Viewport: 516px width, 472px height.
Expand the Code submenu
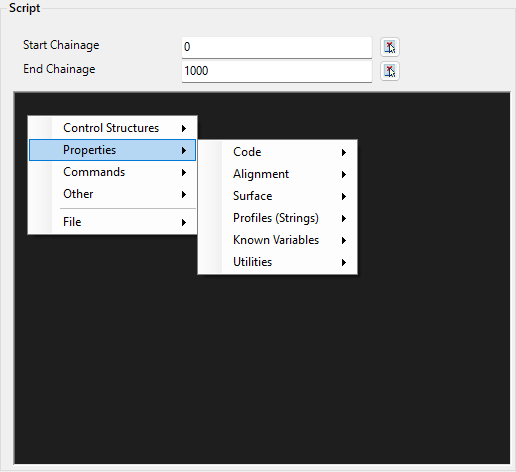[278, 152]
